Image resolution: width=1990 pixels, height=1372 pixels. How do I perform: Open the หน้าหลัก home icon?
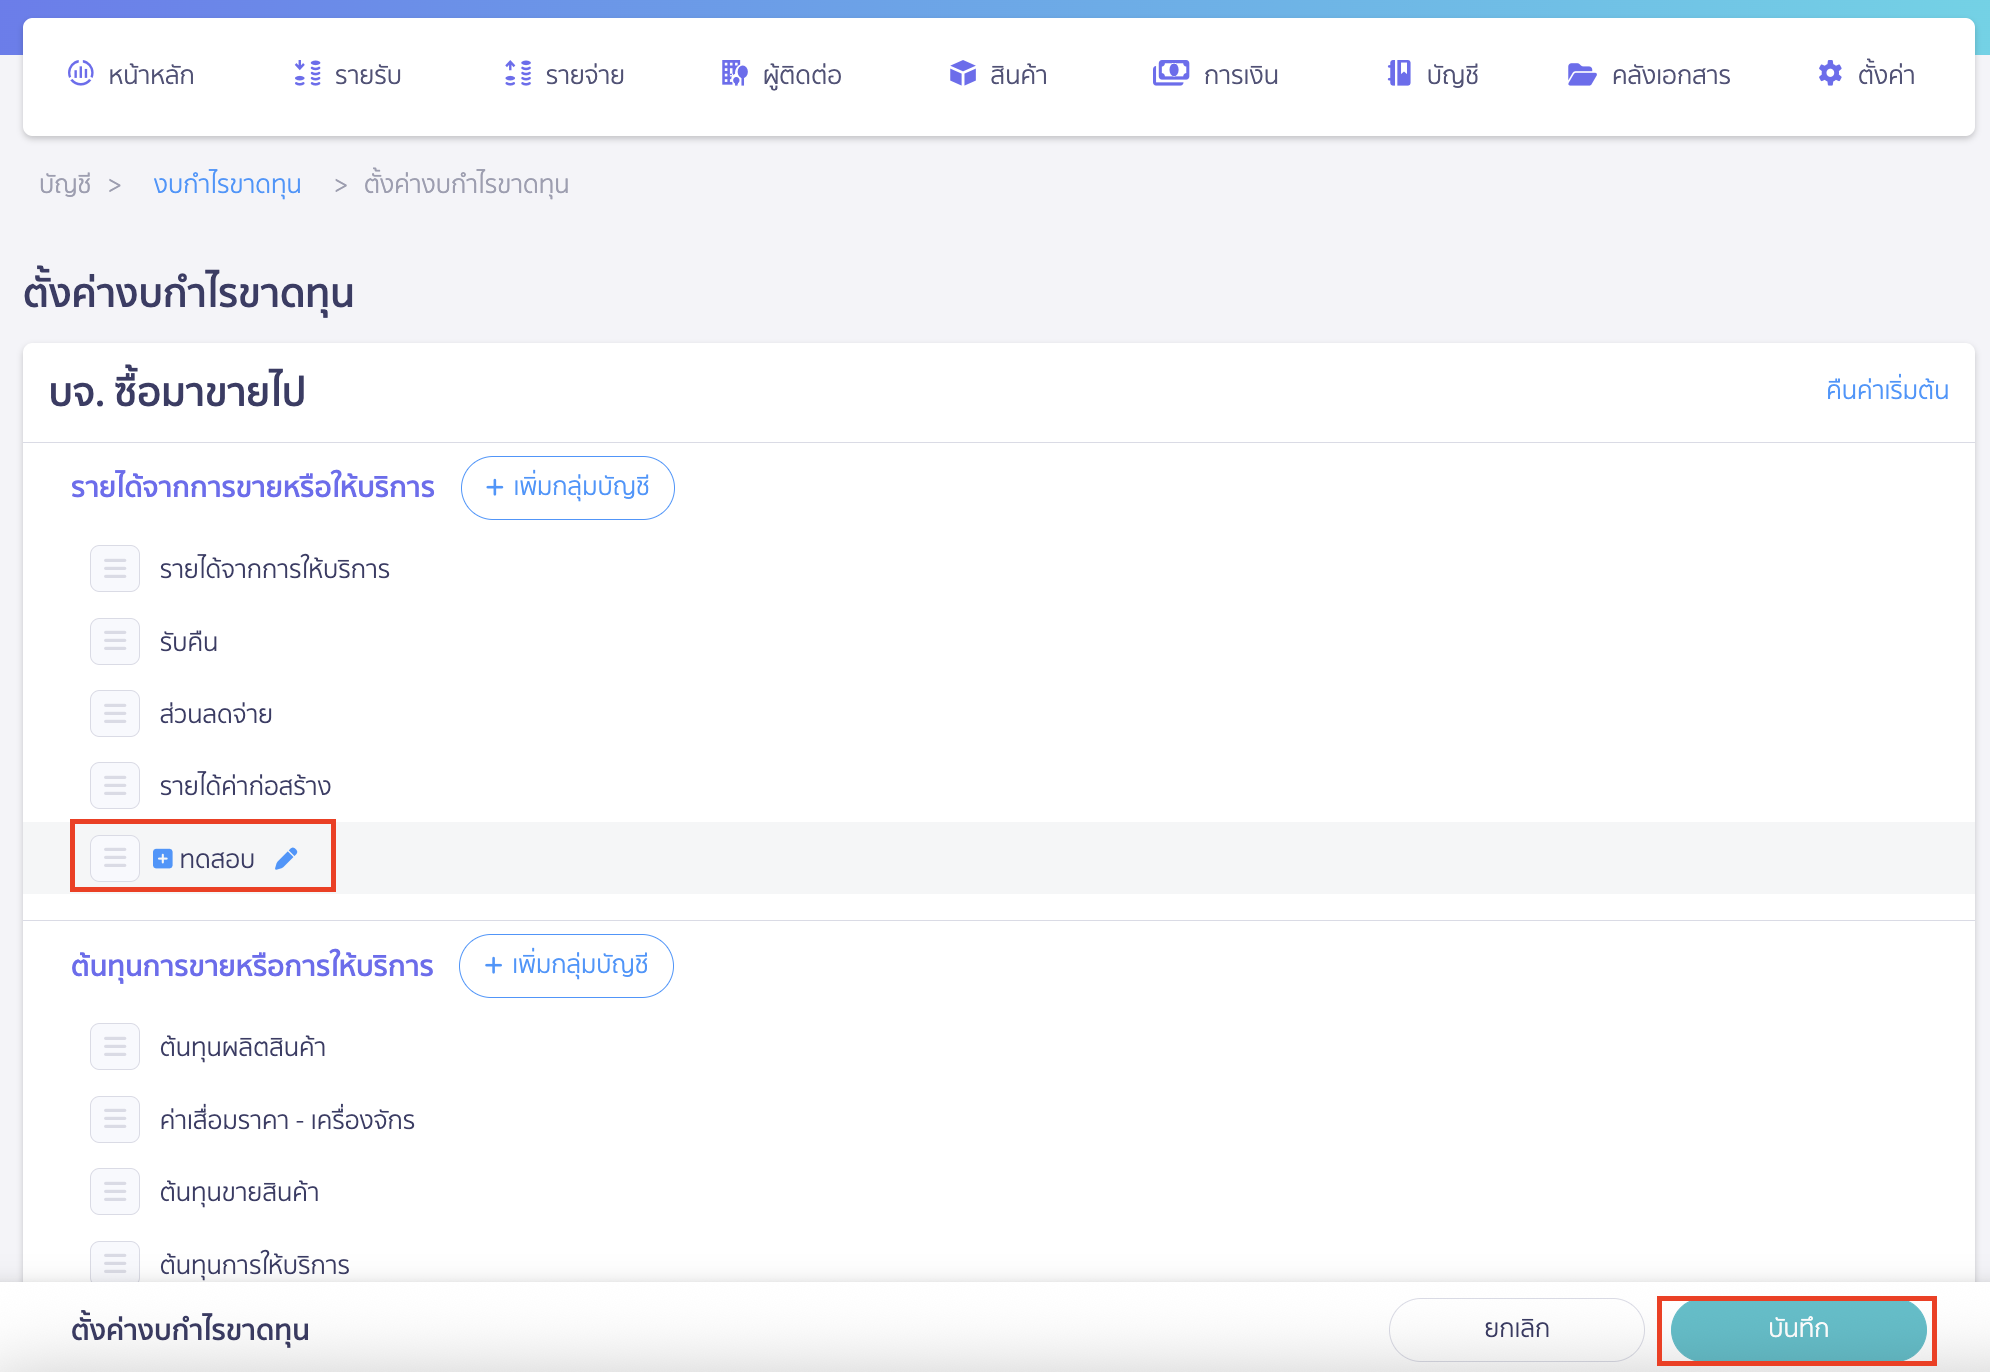(x=83, y=73)
